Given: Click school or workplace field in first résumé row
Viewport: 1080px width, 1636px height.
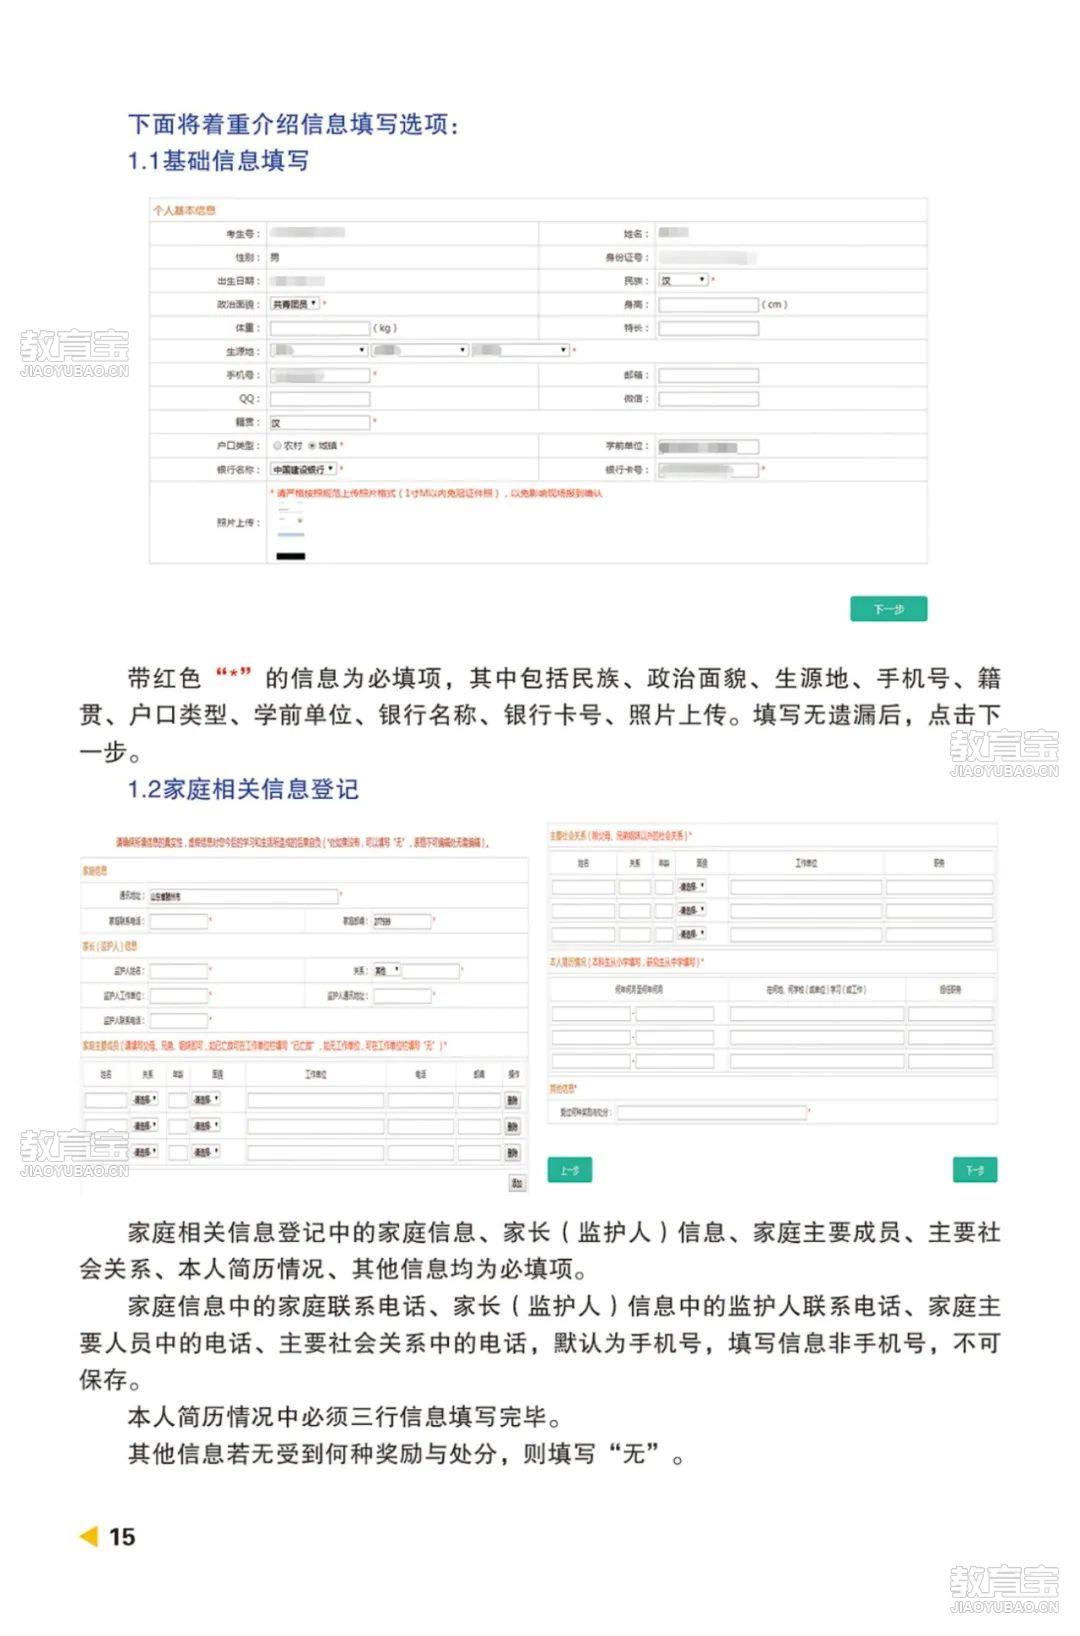Looking at the screenshot, I should [817, 1014].
